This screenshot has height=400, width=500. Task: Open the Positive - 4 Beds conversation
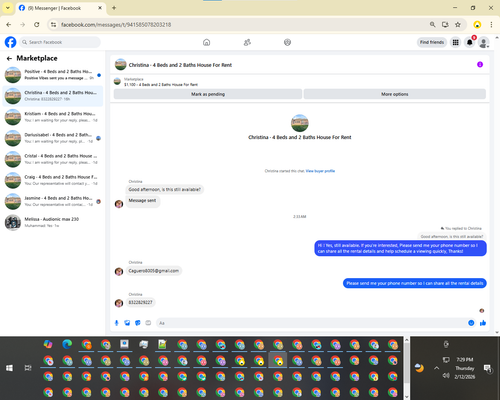(53, 75)
